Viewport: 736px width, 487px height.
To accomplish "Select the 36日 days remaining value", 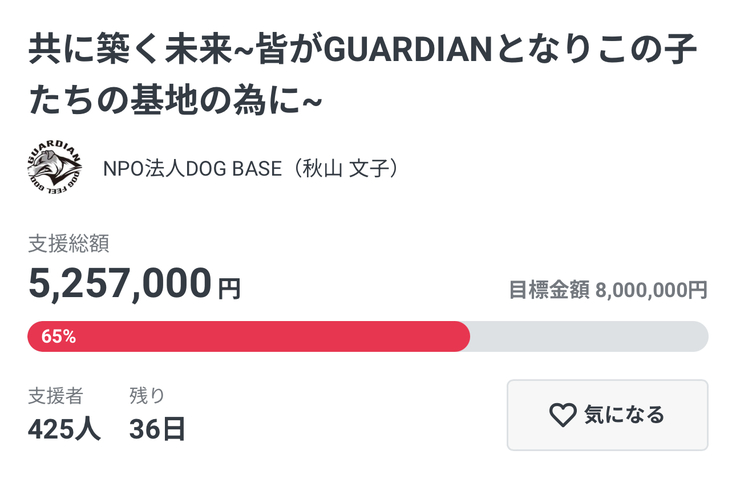I will (157, 429).
